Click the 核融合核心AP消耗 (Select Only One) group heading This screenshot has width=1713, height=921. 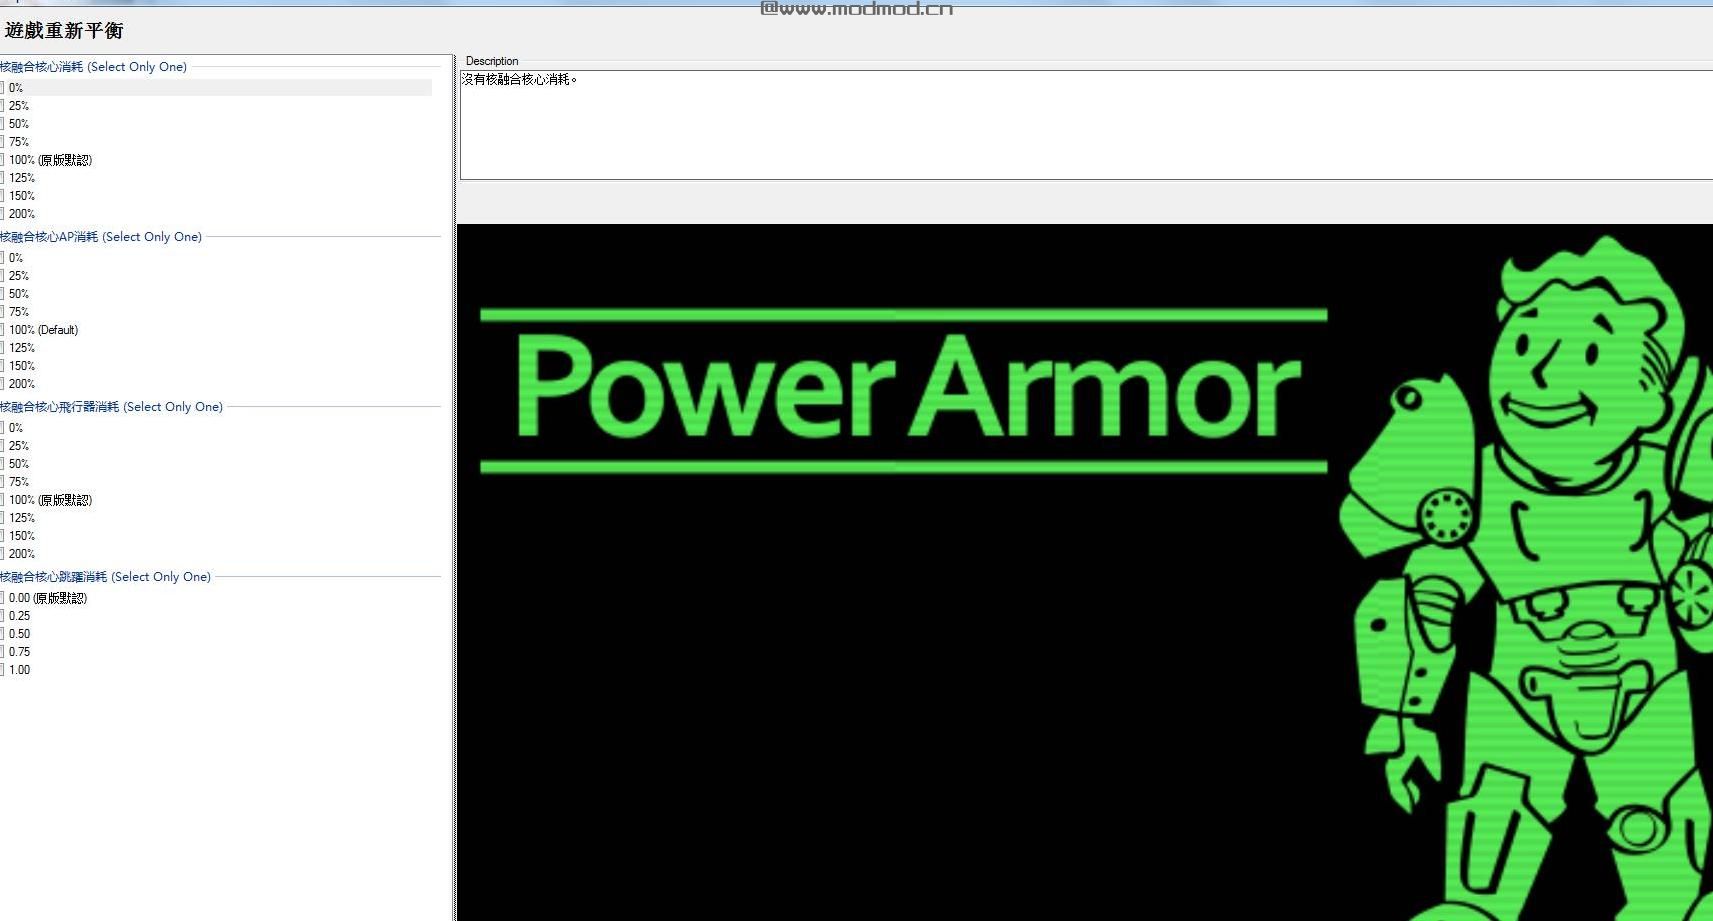click(x=101, y=237)
